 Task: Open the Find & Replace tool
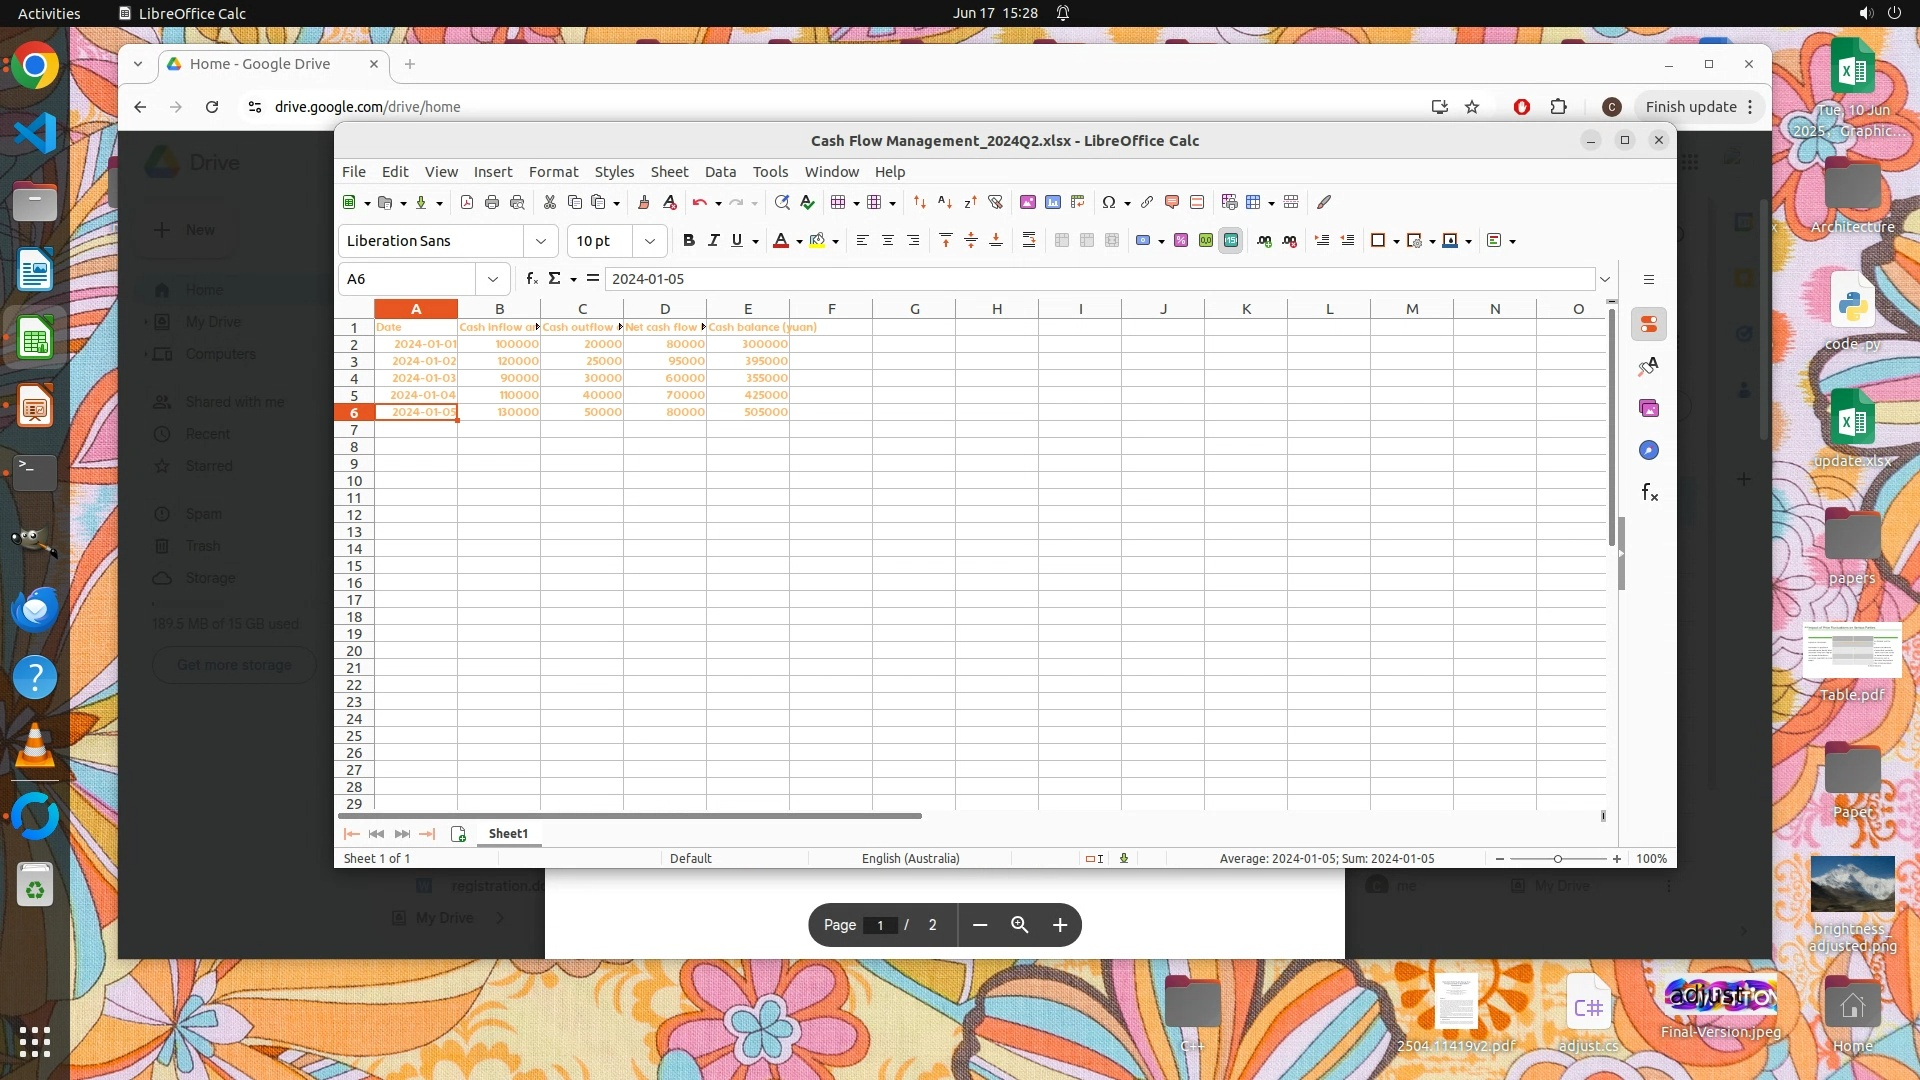(x=782, y=202)
